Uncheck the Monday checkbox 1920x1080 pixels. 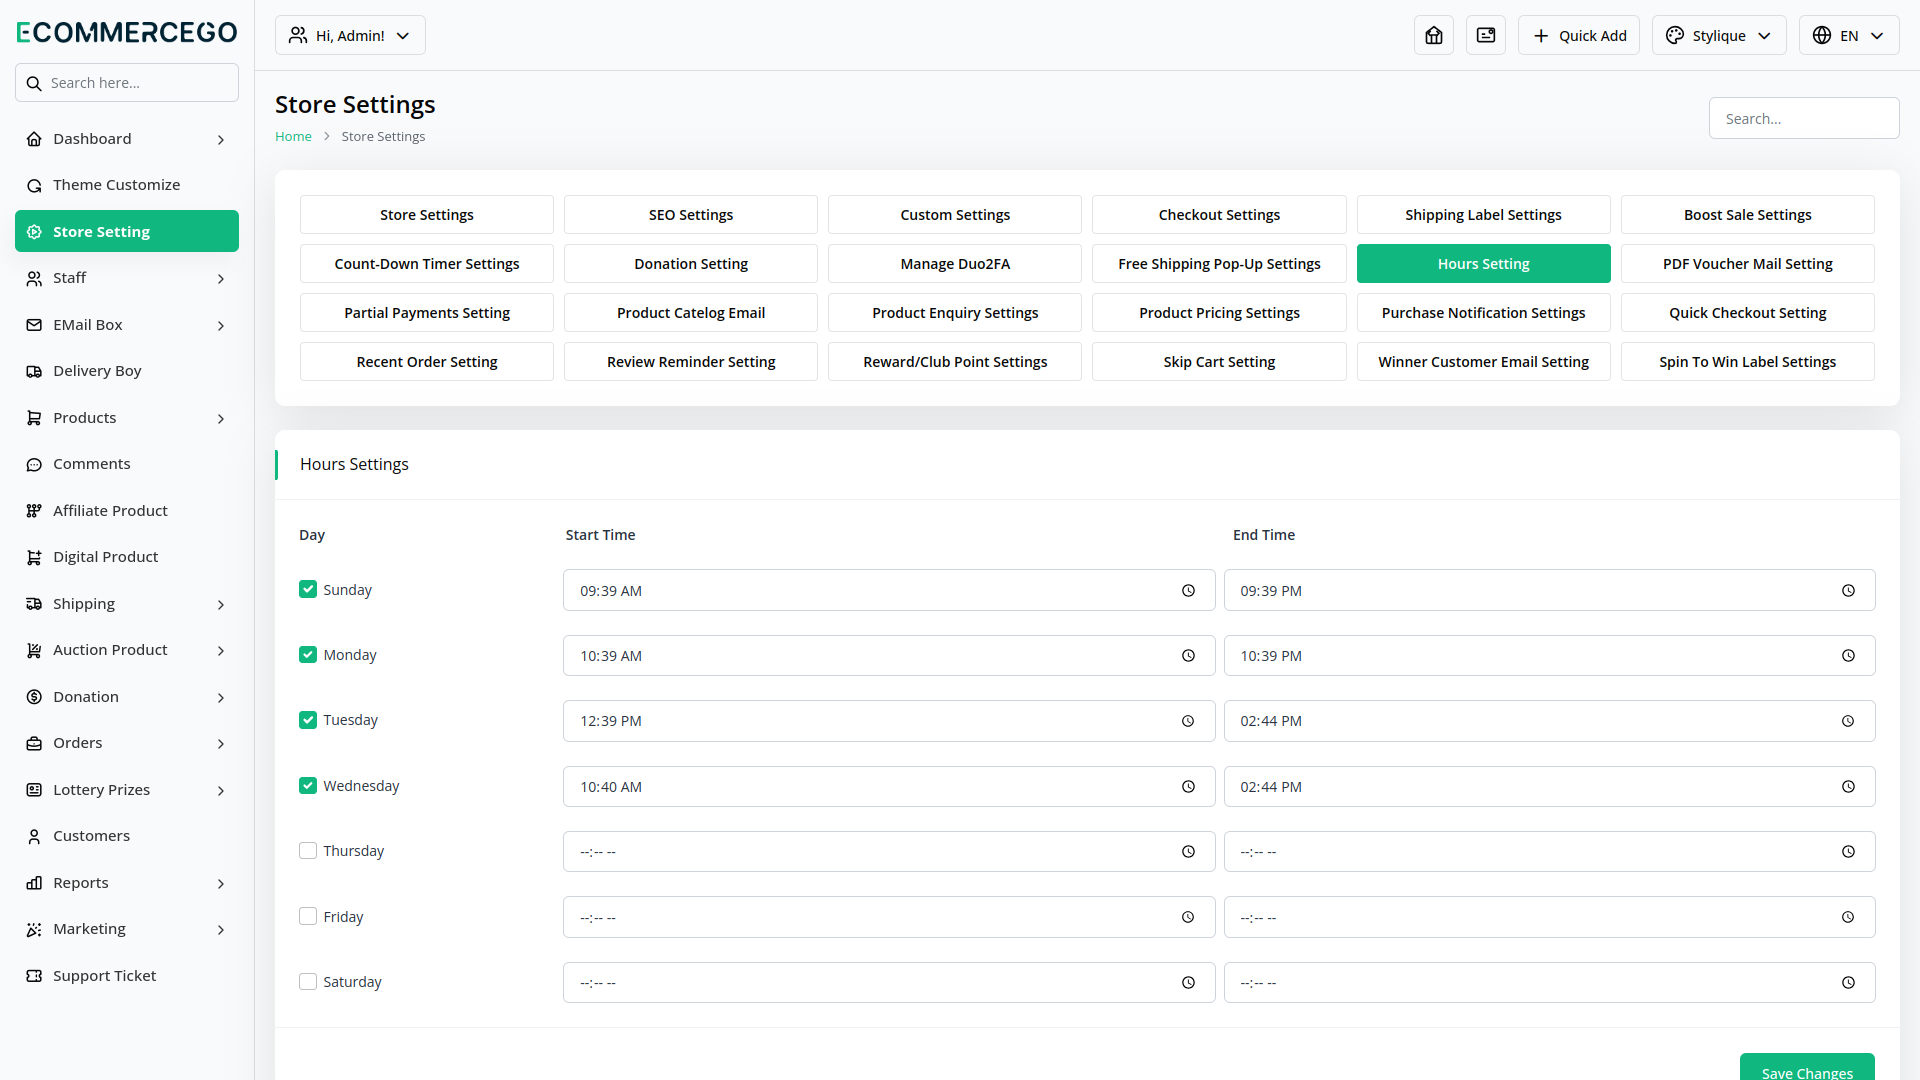(x=308, y=655)
